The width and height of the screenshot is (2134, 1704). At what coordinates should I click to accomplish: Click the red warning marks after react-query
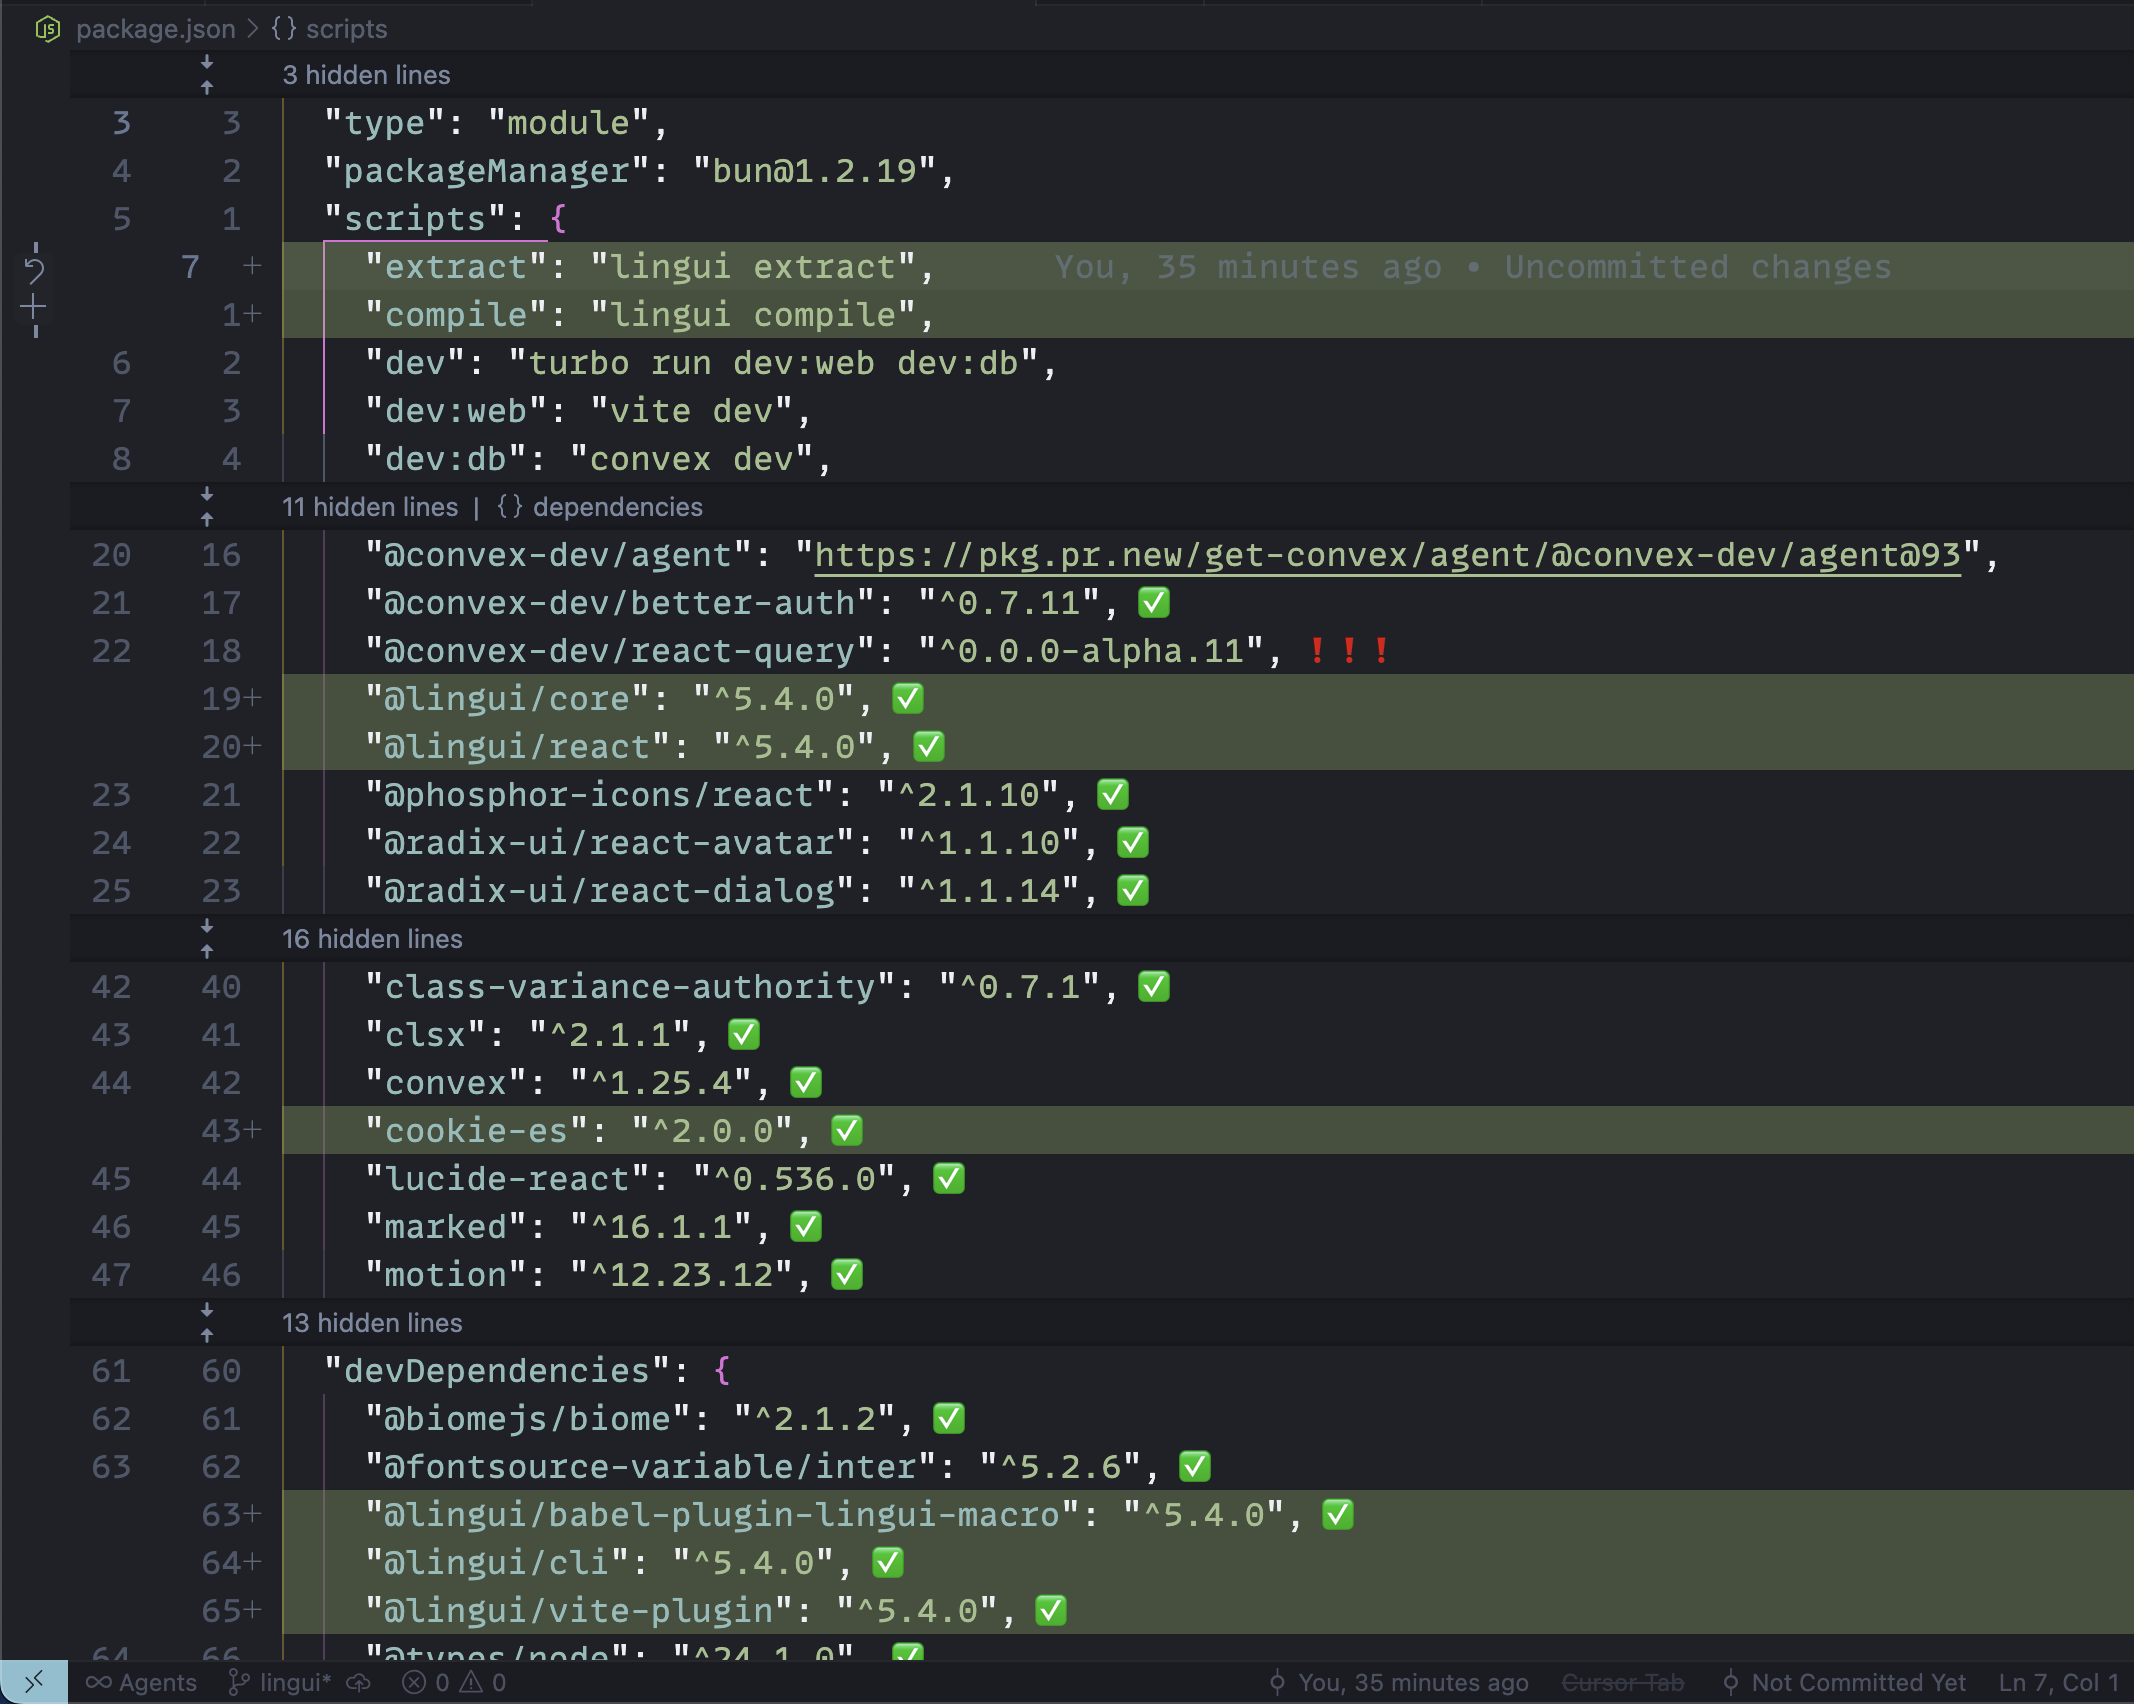(x=1349, y=651)
